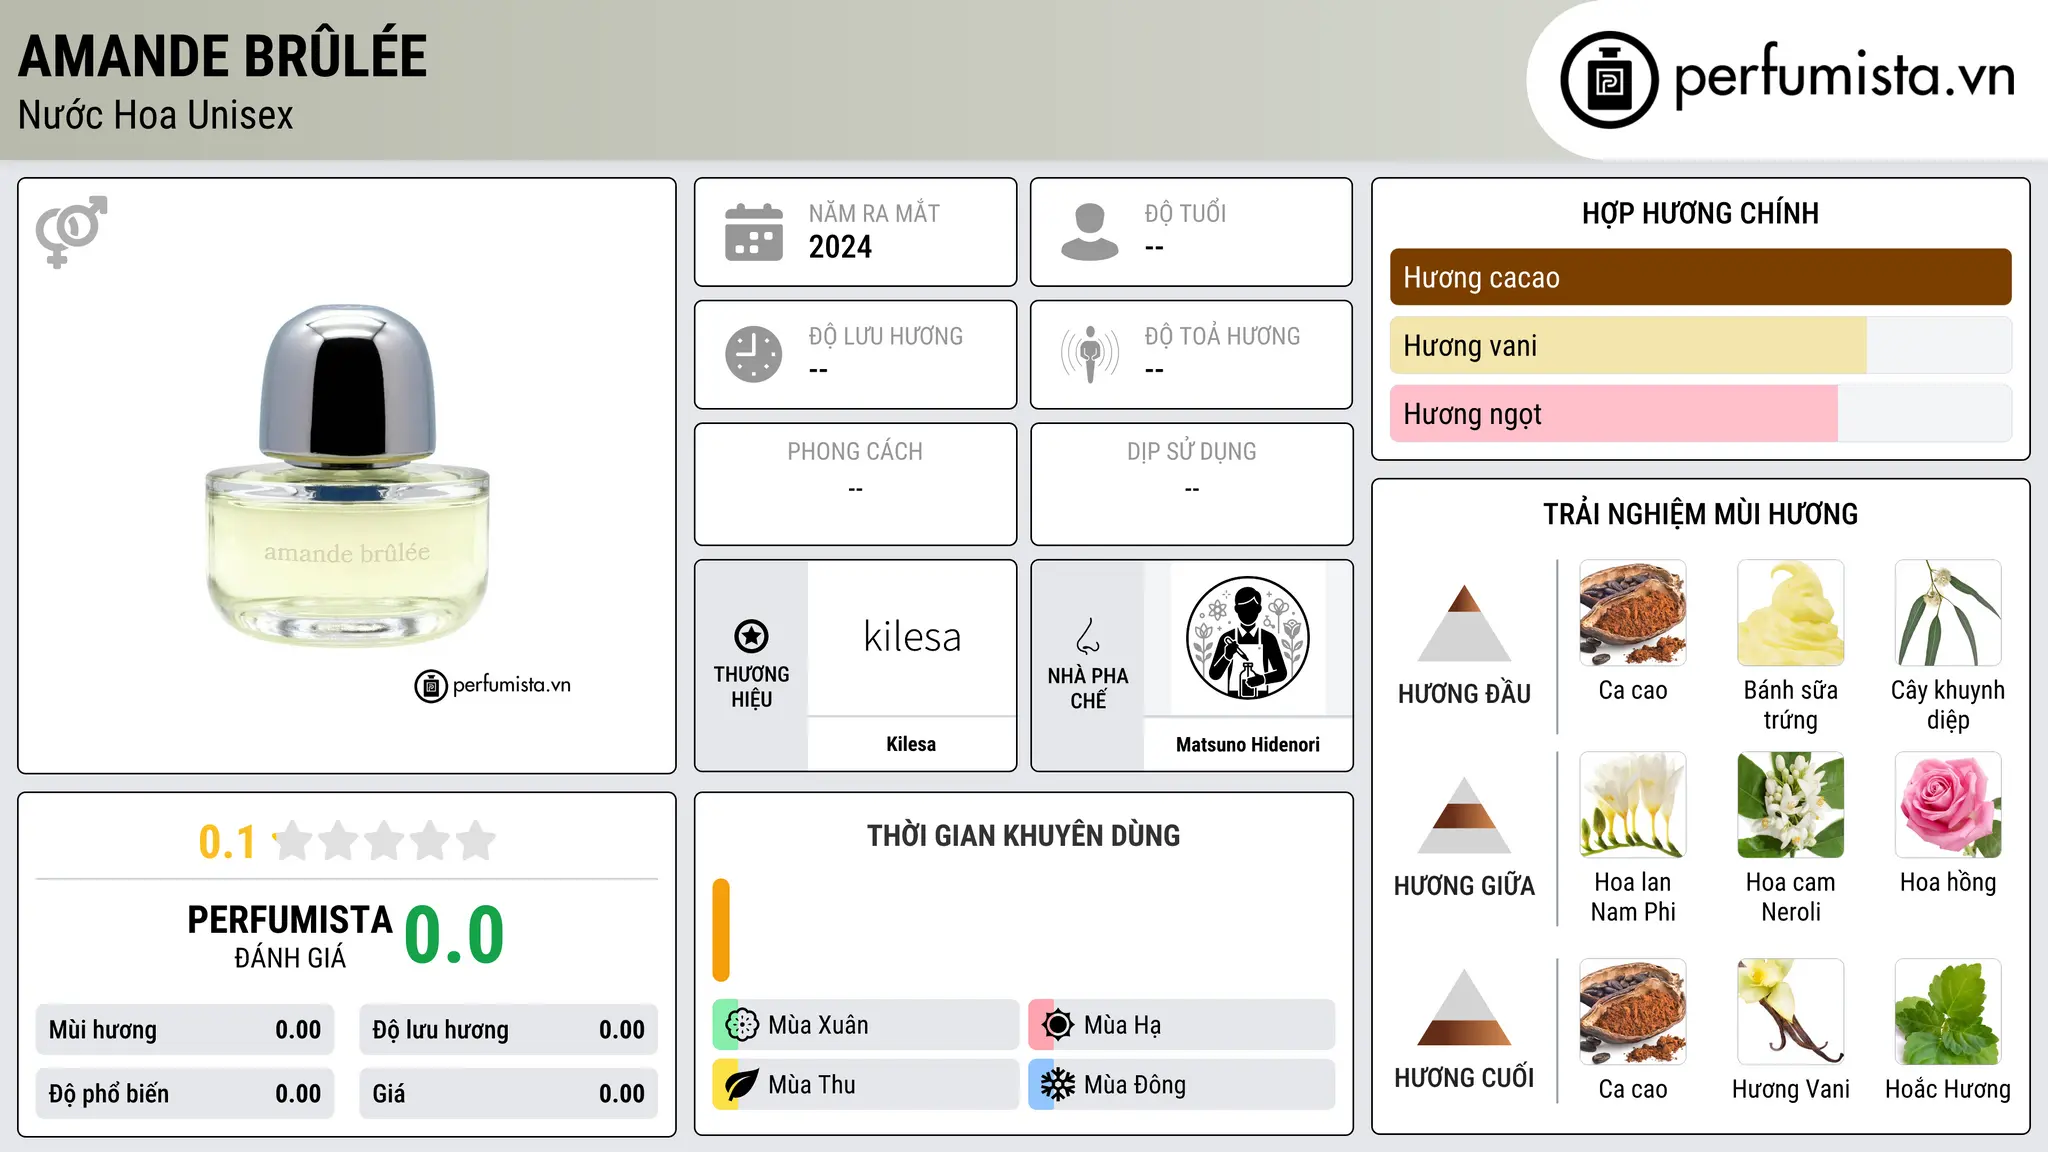Click the star badge icon above Thương hiệu
2048x1152 pixels.
pos(751,636)
